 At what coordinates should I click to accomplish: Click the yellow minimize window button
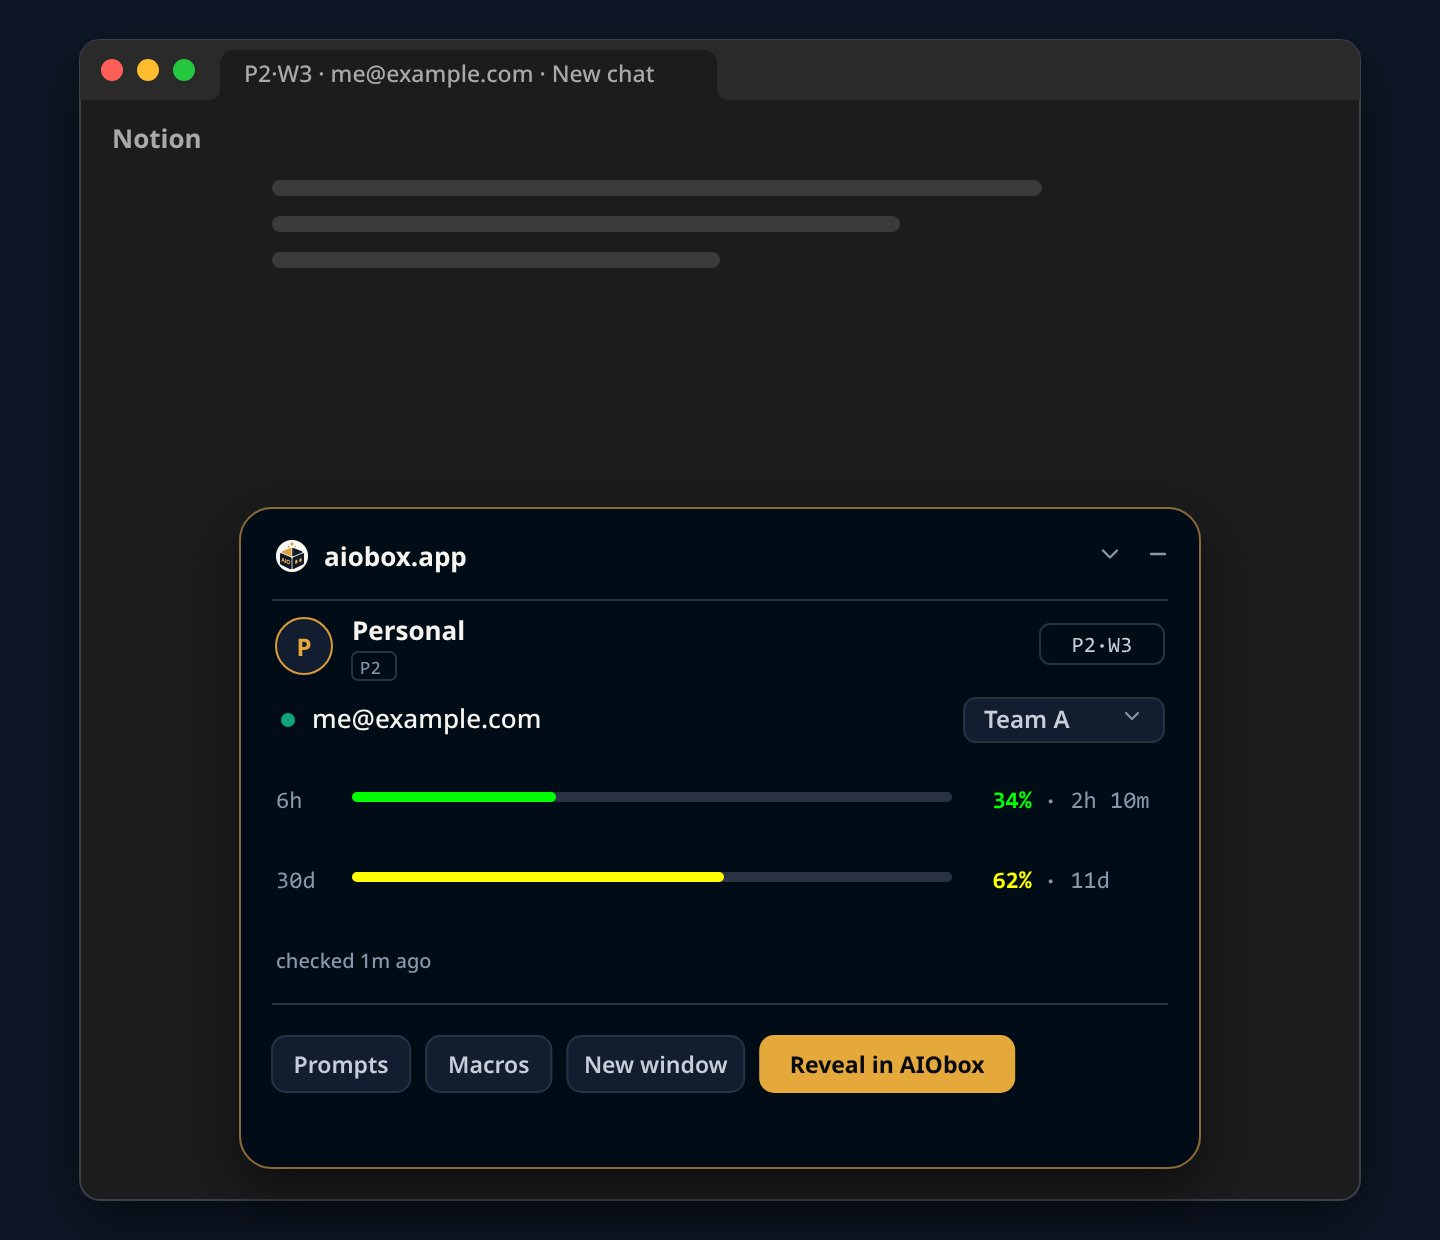click(148, 70)
